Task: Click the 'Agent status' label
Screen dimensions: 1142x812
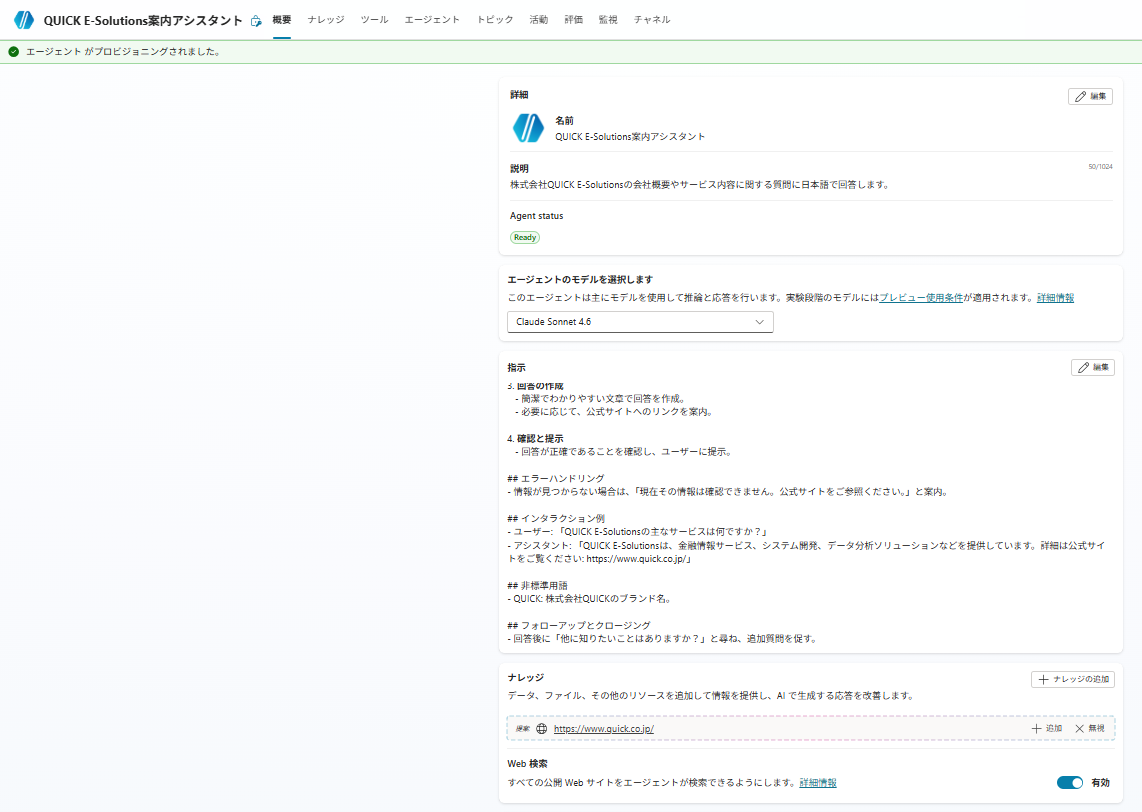Action: [537, 216]
